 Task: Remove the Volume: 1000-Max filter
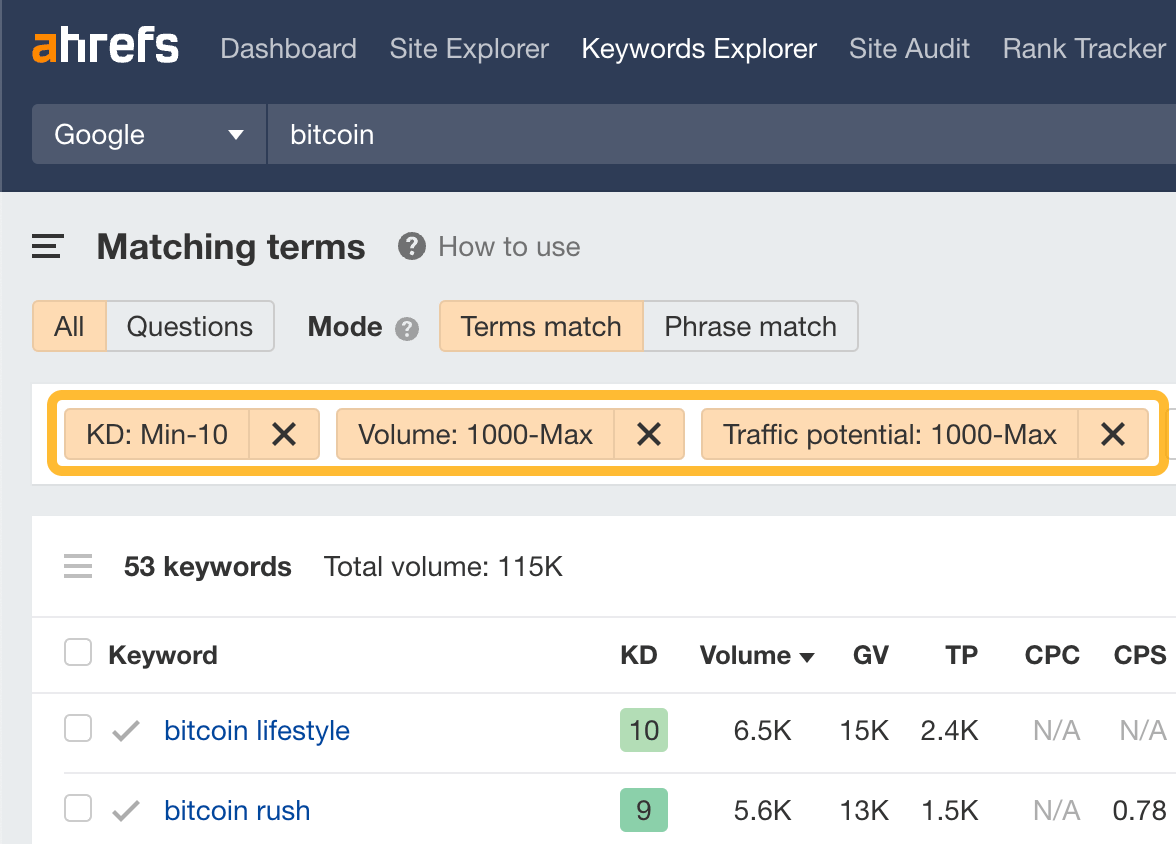[649, 434]
